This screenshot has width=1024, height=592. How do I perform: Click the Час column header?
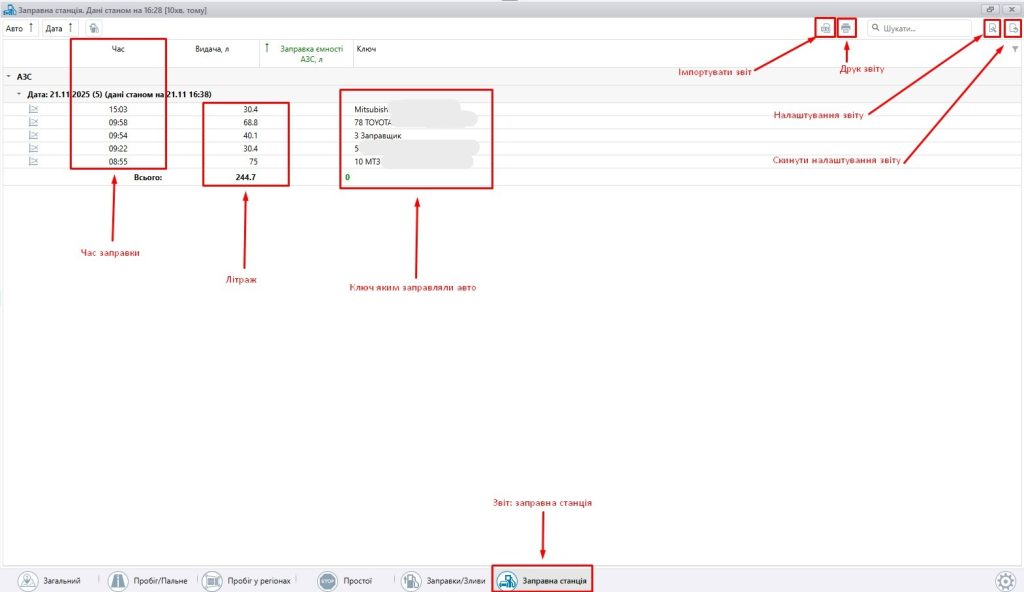pyautogui.click(x=118, y=49)
